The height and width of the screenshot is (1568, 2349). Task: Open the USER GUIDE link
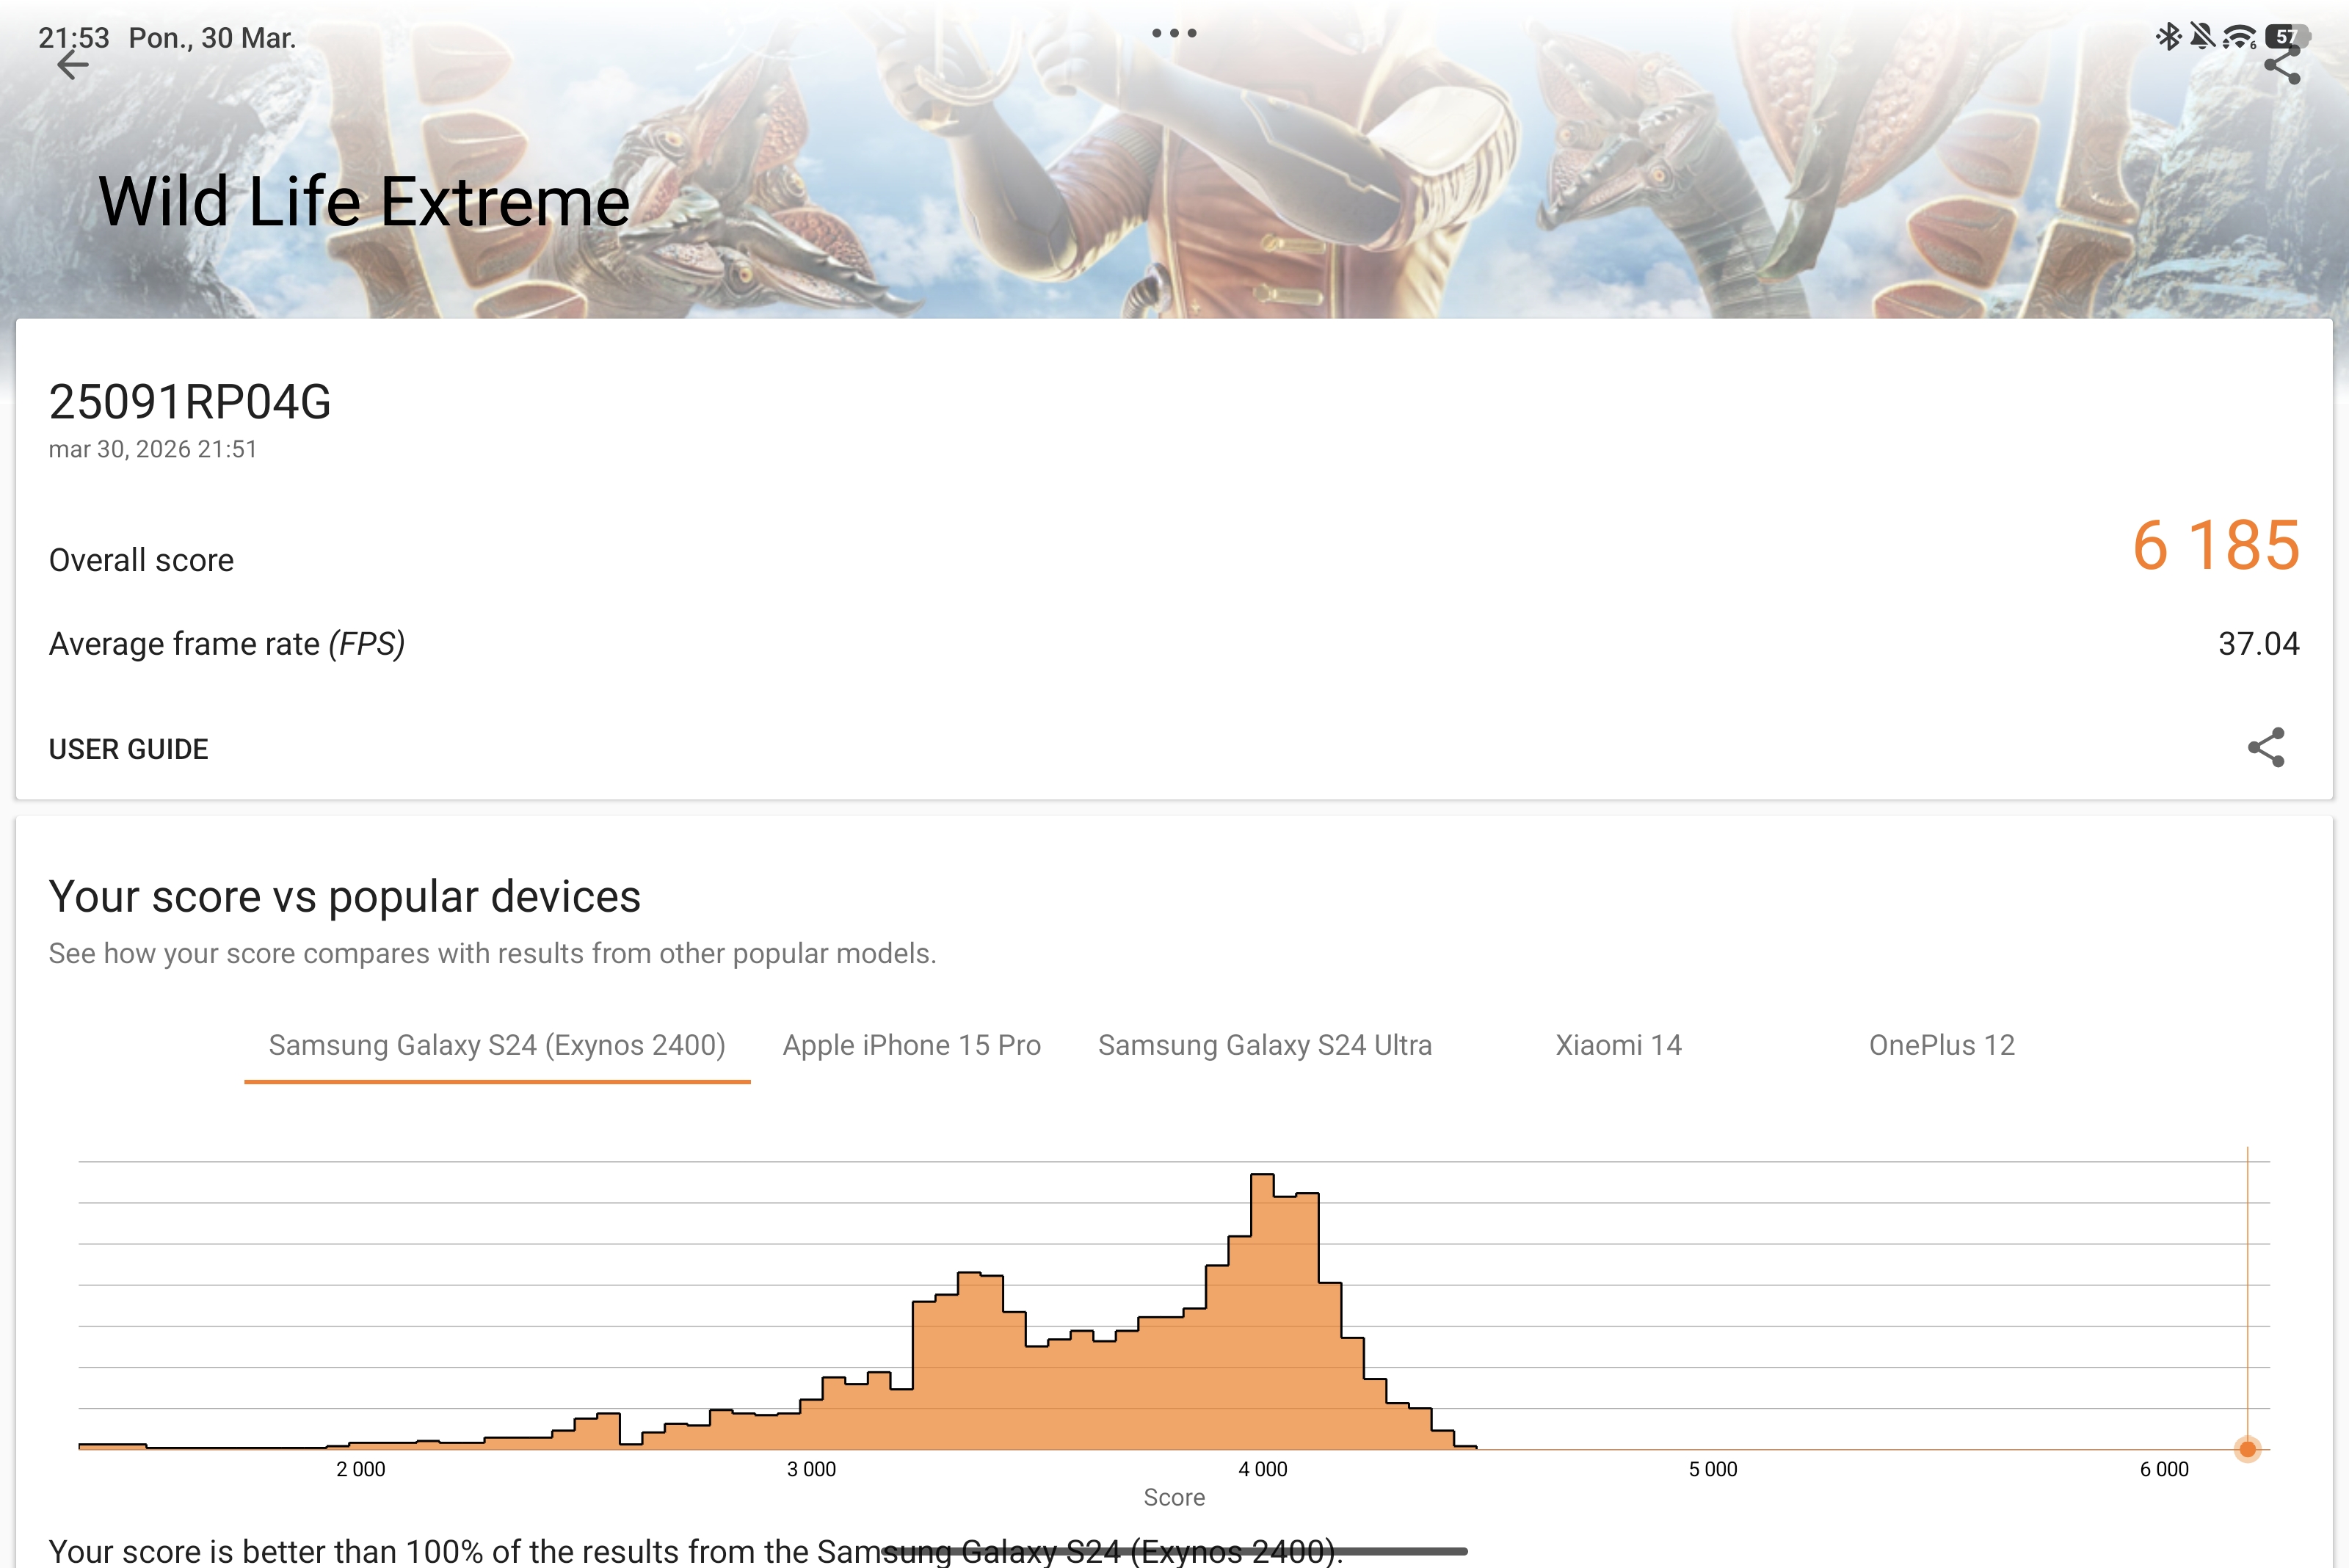pos(129,749)
